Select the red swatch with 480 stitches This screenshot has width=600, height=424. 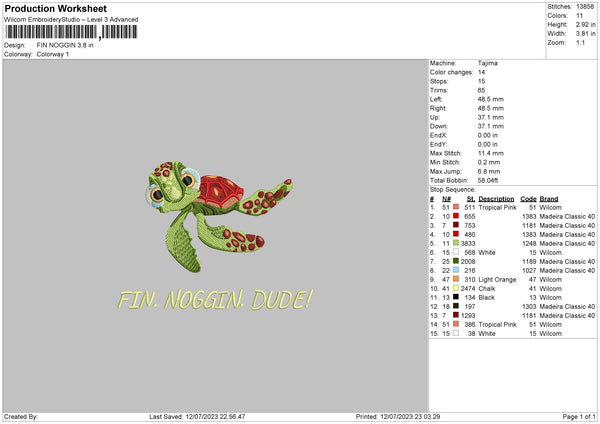coord(456,234)
